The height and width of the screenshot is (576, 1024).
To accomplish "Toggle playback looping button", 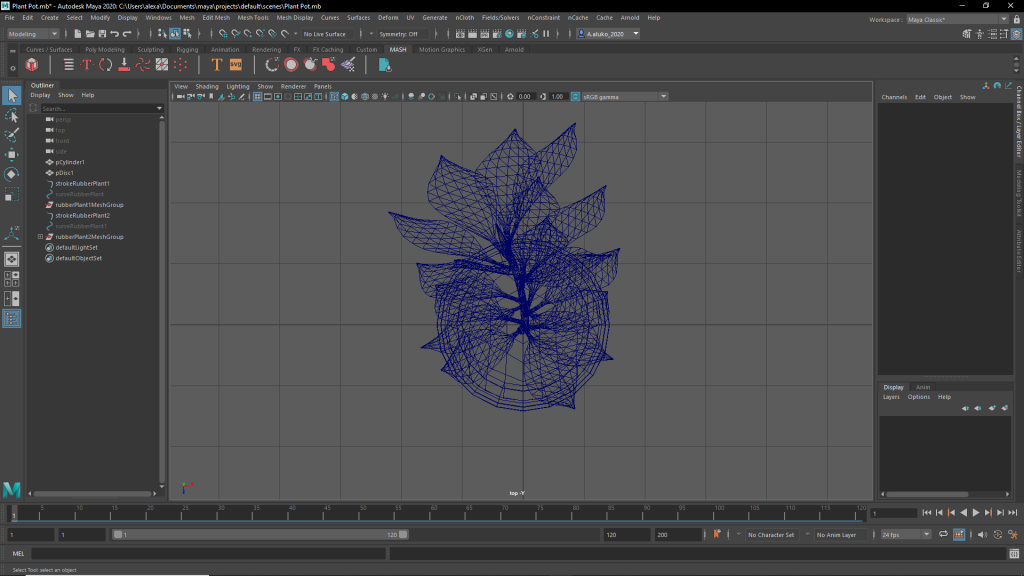I will pos(942,535).
